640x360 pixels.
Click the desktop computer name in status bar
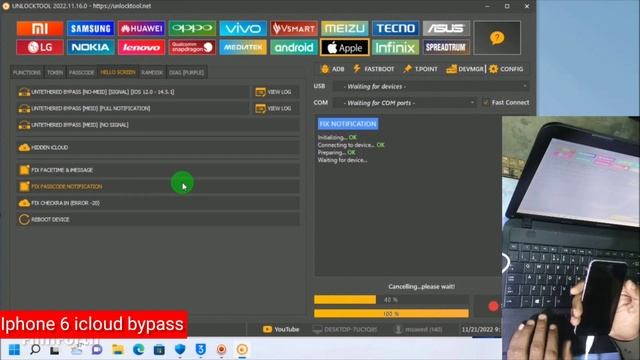pos(345,329)
